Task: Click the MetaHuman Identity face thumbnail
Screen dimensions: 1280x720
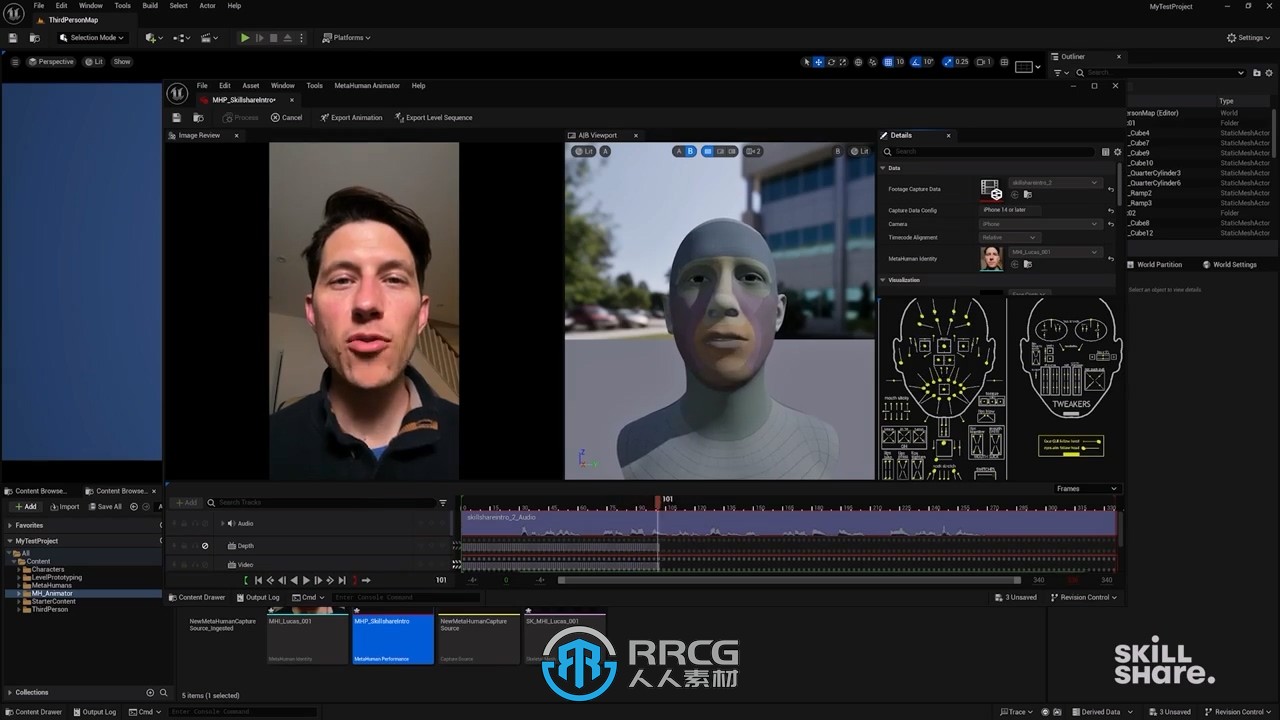Action: (991, 258)
